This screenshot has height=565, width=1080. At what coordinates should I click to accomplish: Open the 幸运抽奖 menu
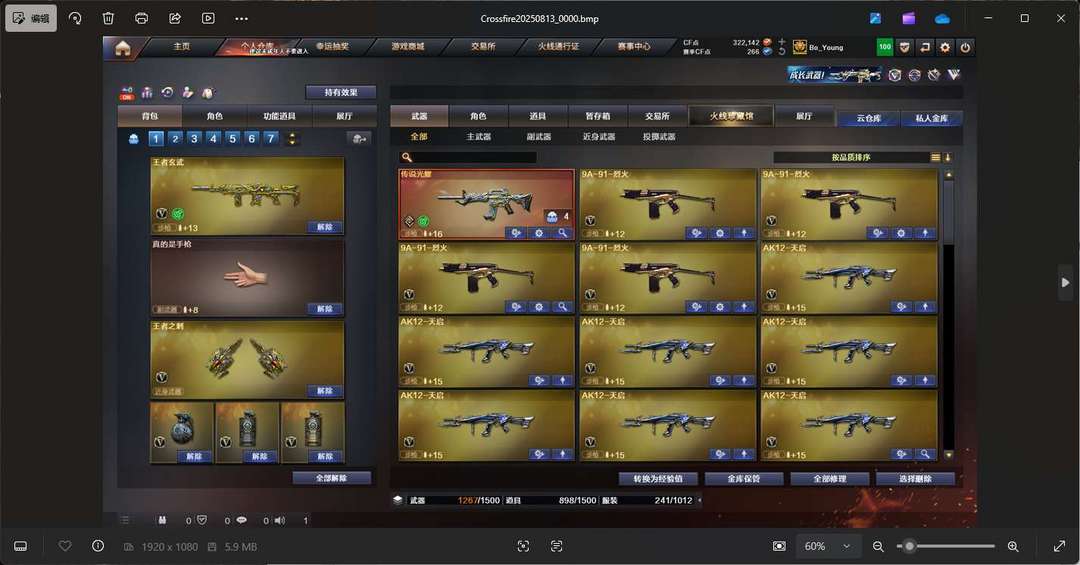(333, 46)
